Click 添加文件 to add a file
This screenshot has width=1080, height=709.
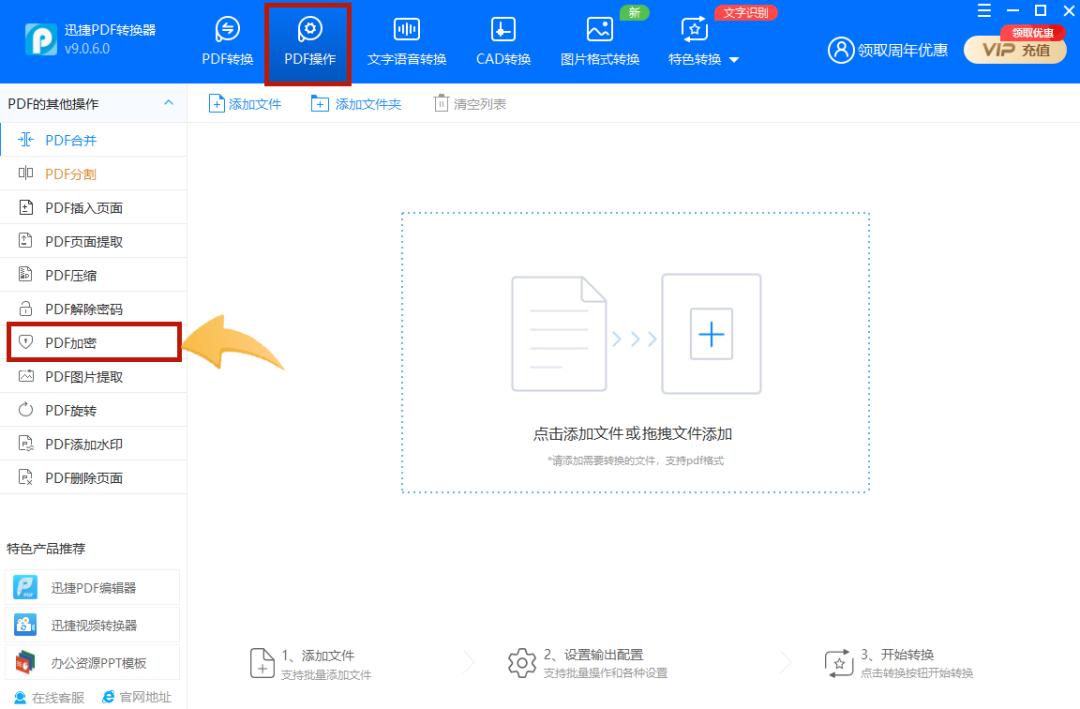tap(245, 103)
